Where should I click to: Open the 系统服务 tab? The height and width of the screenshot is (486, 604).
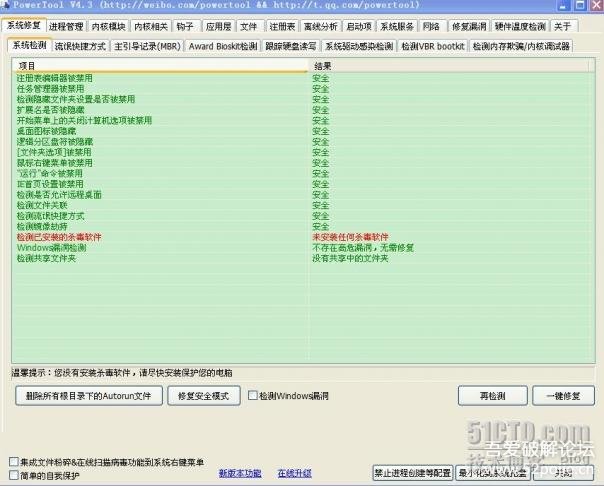click(397, 26)
